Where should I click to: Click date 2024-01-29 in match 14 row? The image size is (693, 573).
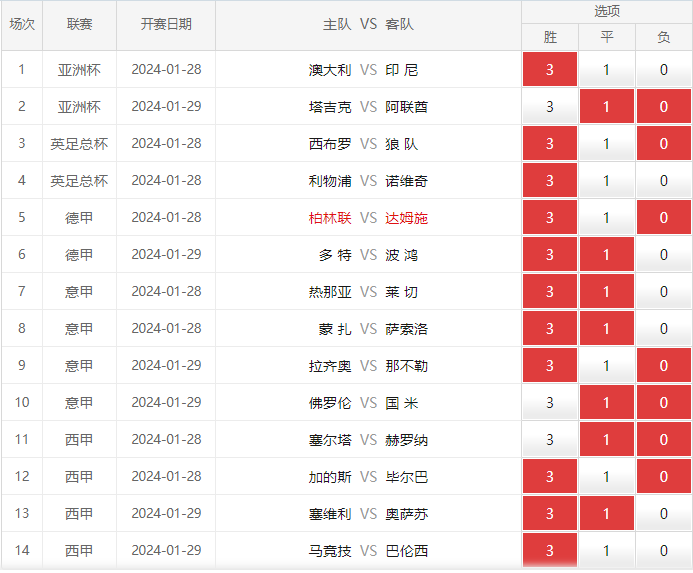point(166,550)
